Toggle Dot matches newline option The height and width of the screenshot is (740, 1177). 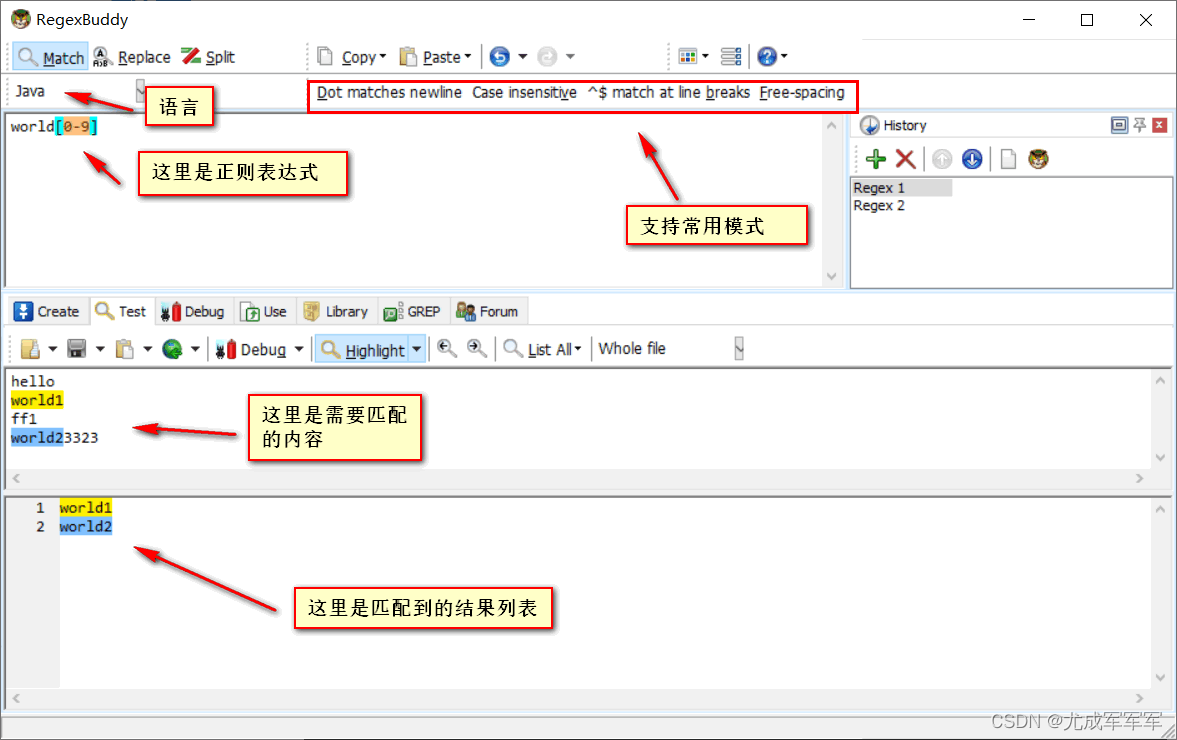pyautogui.click(x=389, y=92)
